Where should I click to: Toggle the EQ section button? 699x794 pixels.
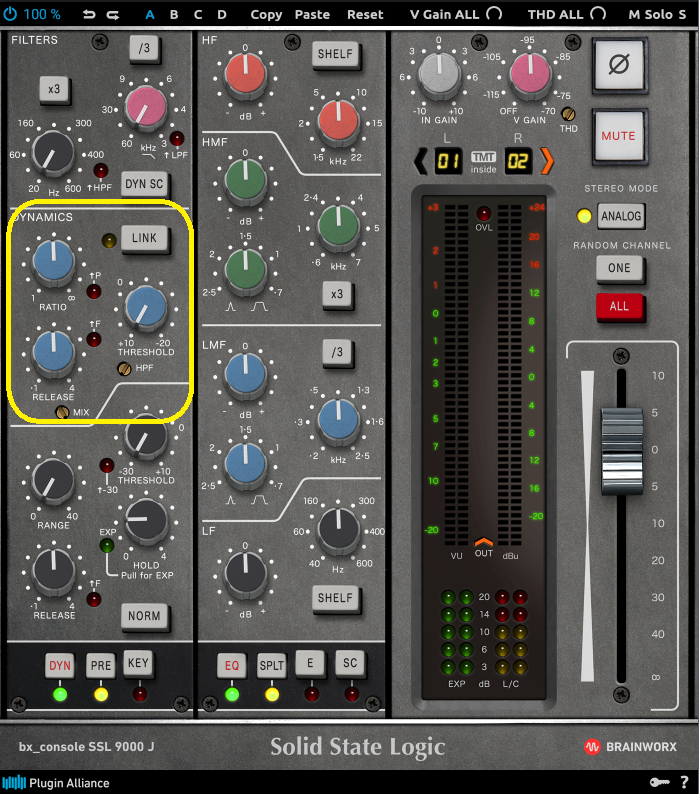(x=231, y=666)
